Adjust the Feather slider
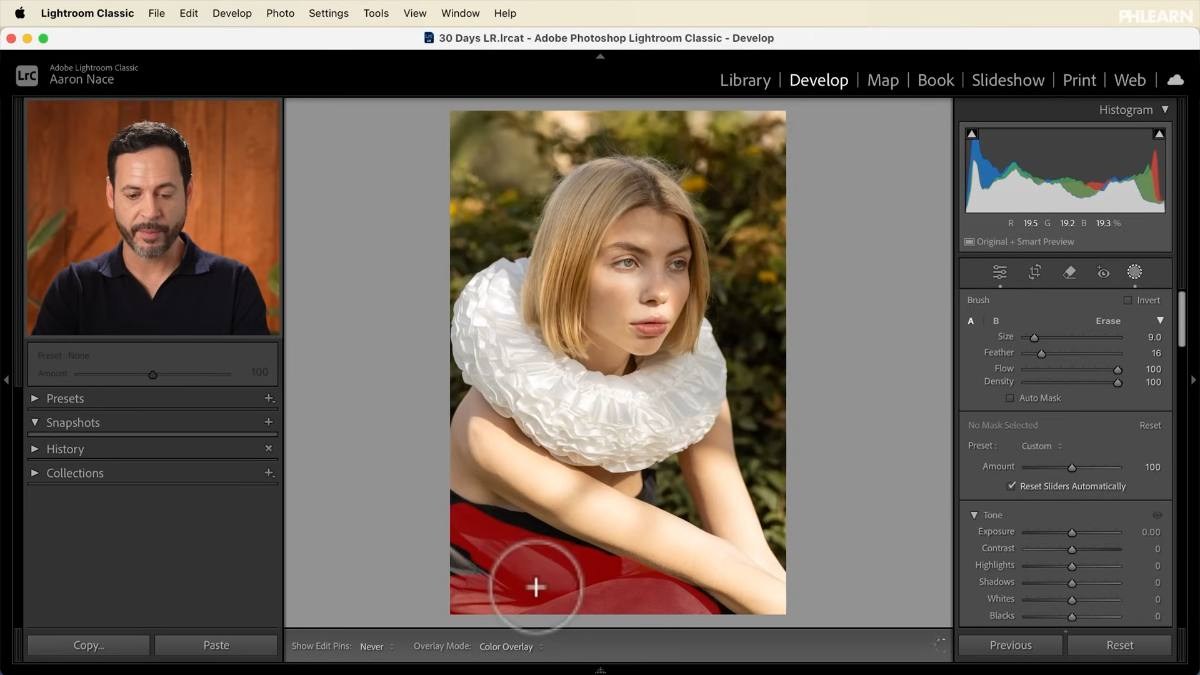 point(1071,353)
